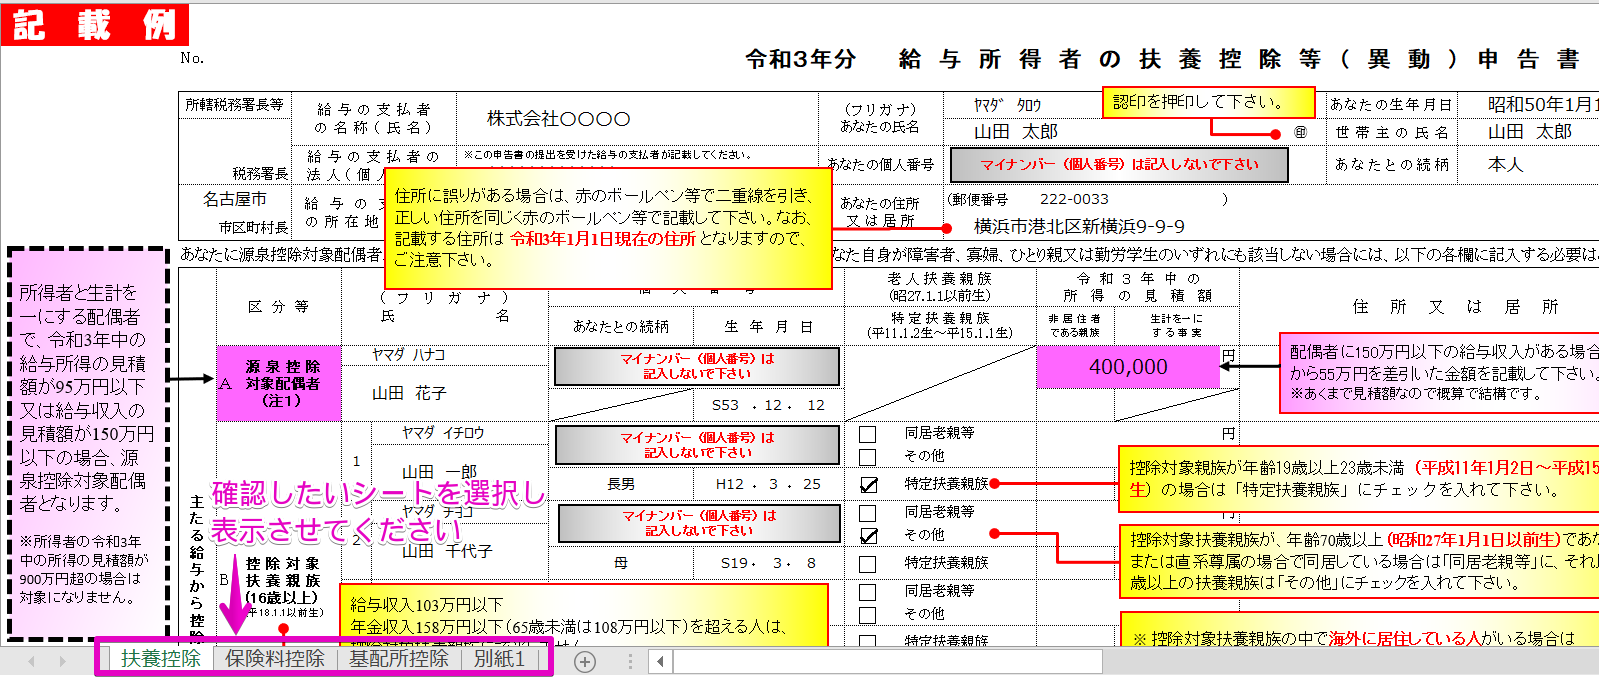Click the あなたとの続柄 column header
The height and width of the screenshot is (680, 1599).
[621, 327]
